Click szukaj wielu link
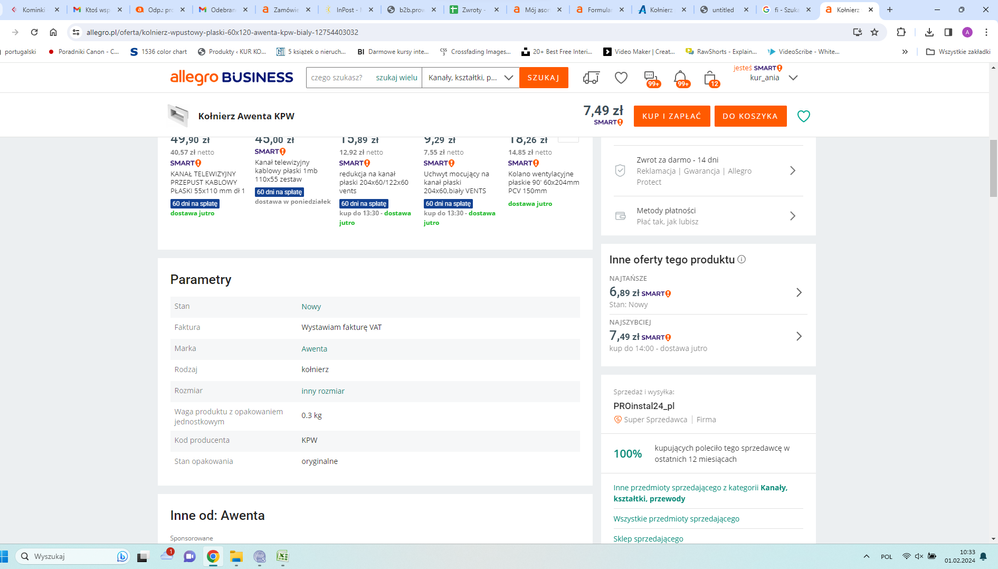Viewport: 998px width, 569px height. 397,78
